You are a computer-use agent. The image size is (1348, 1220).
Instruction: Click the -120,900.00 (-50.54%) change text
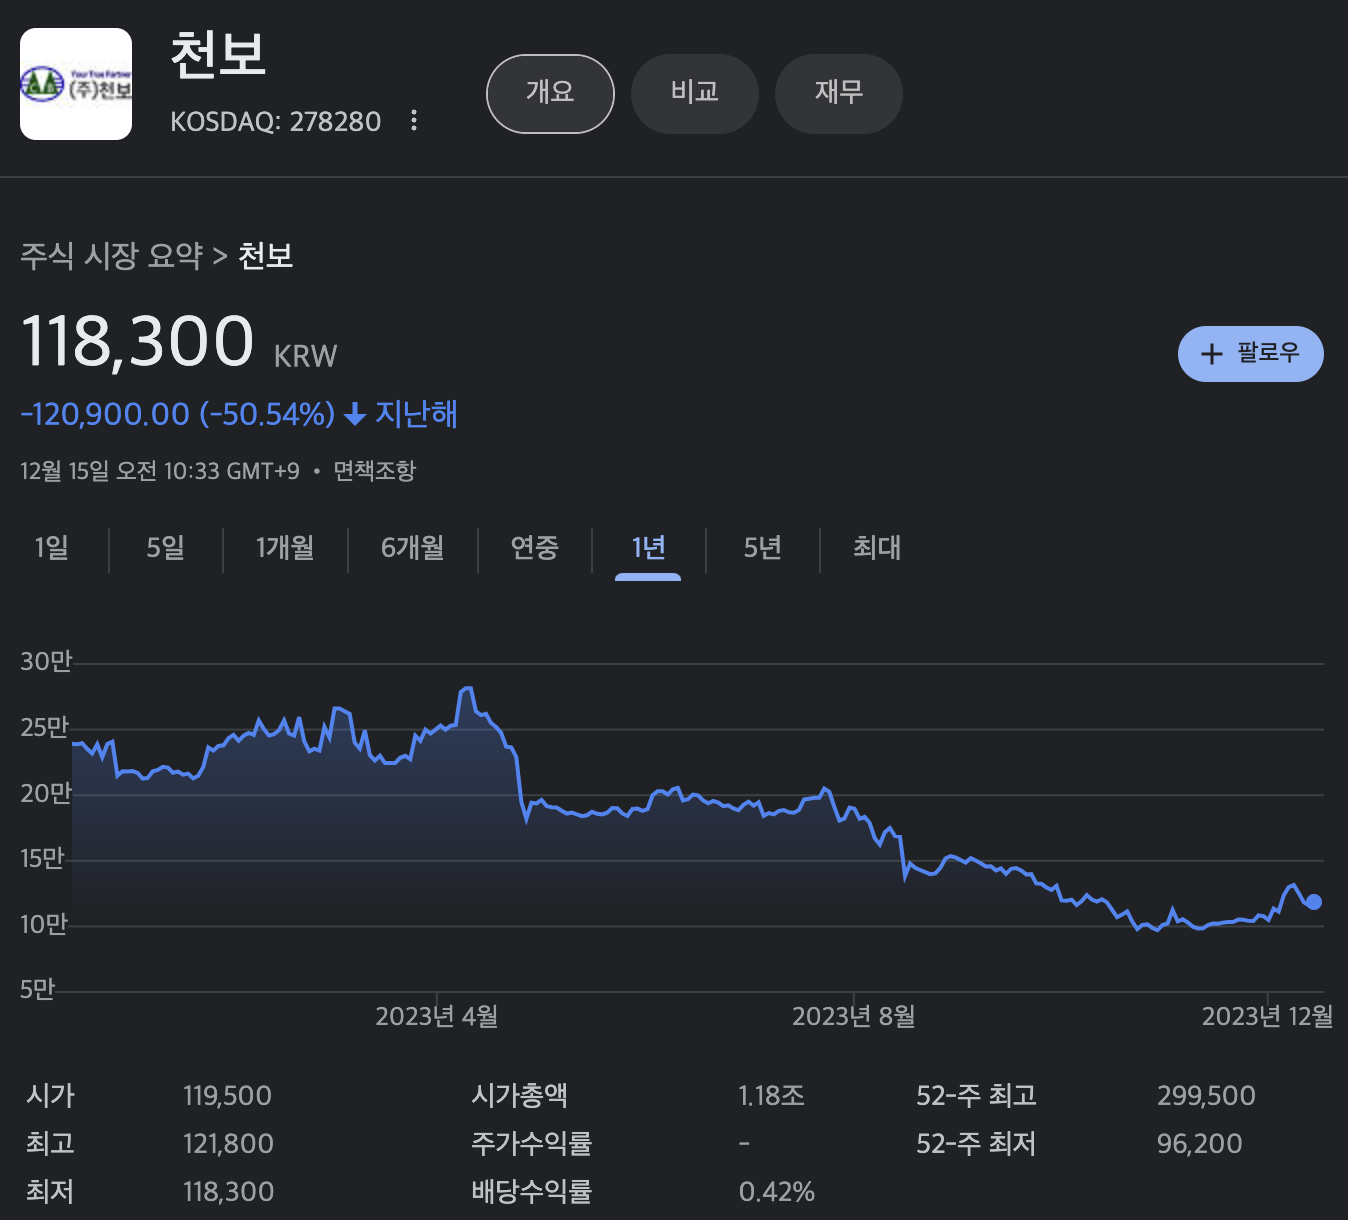(178, 414)
